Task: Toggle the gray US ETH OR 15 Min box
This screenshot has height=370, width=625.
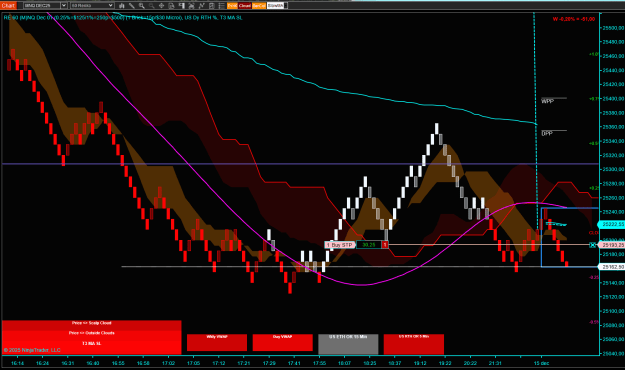Action: (348, 344)
